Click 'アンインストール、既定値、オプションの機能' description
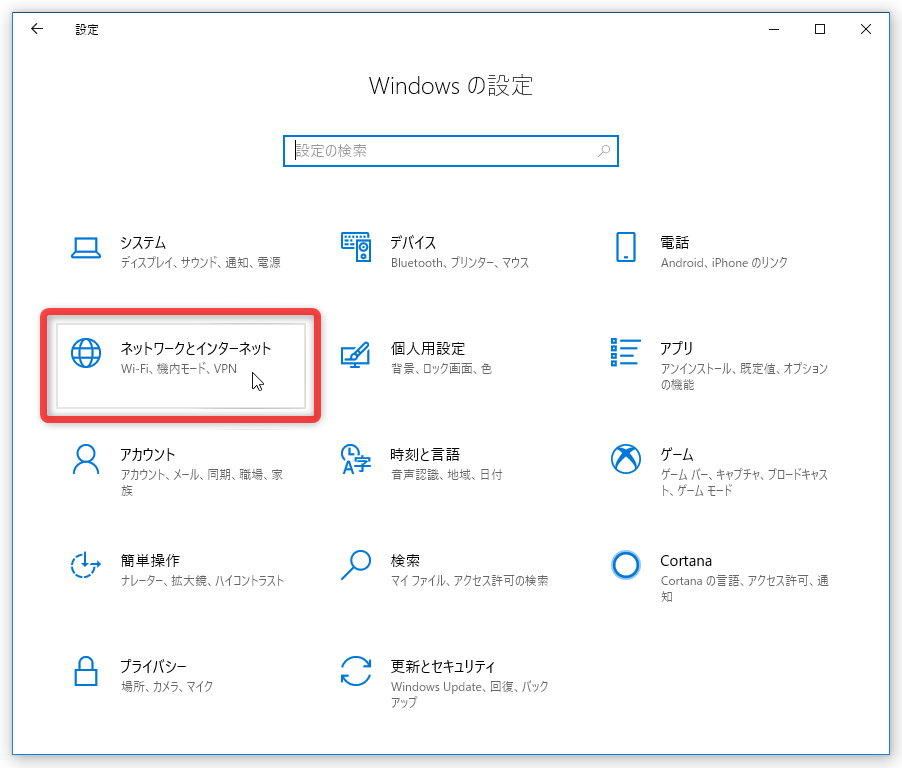Image resolution: width=902 pixels, height=768 pixels. (x=744, y=376)
